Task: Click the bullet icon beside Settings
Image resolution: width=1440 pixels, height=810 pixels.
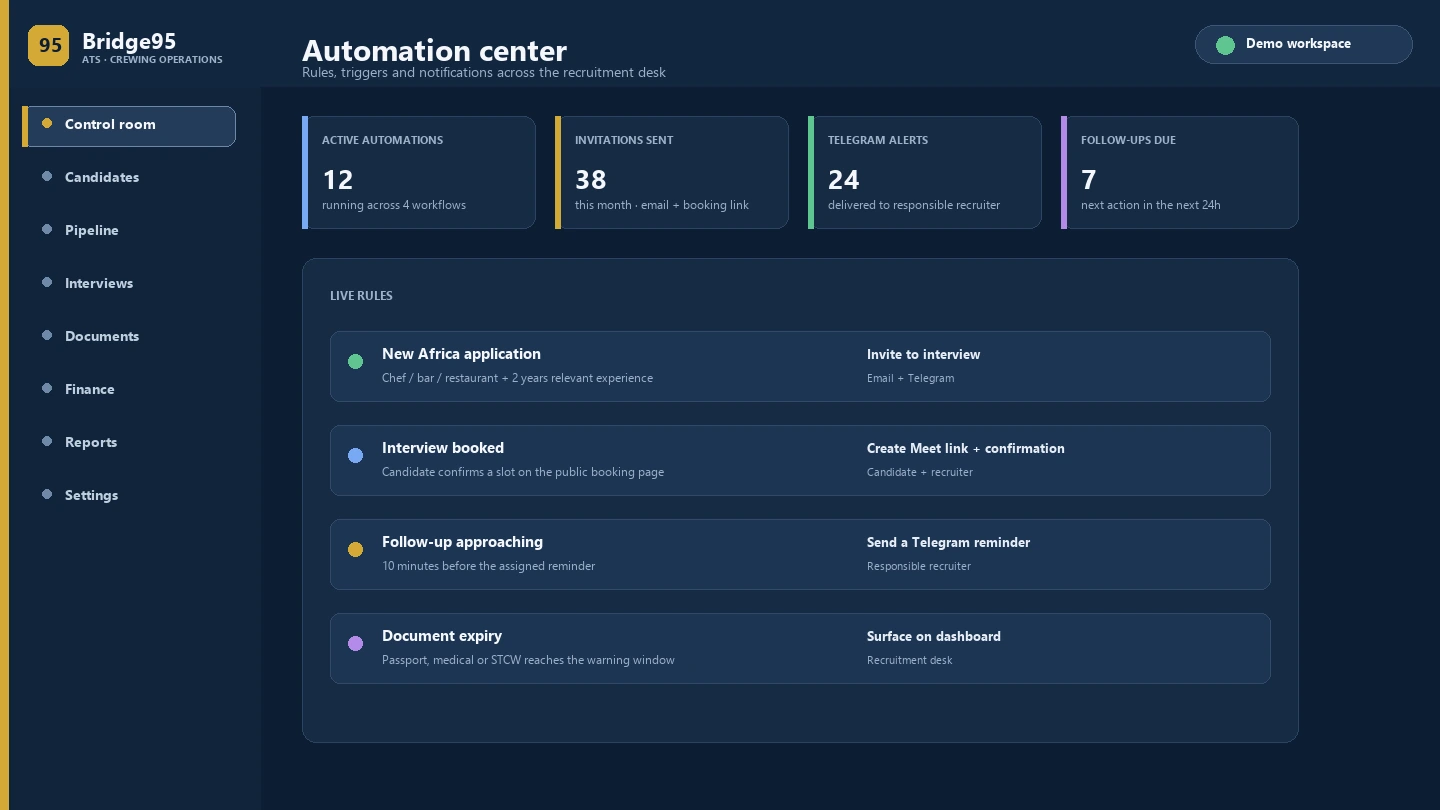Action: [x=47, y=495]
